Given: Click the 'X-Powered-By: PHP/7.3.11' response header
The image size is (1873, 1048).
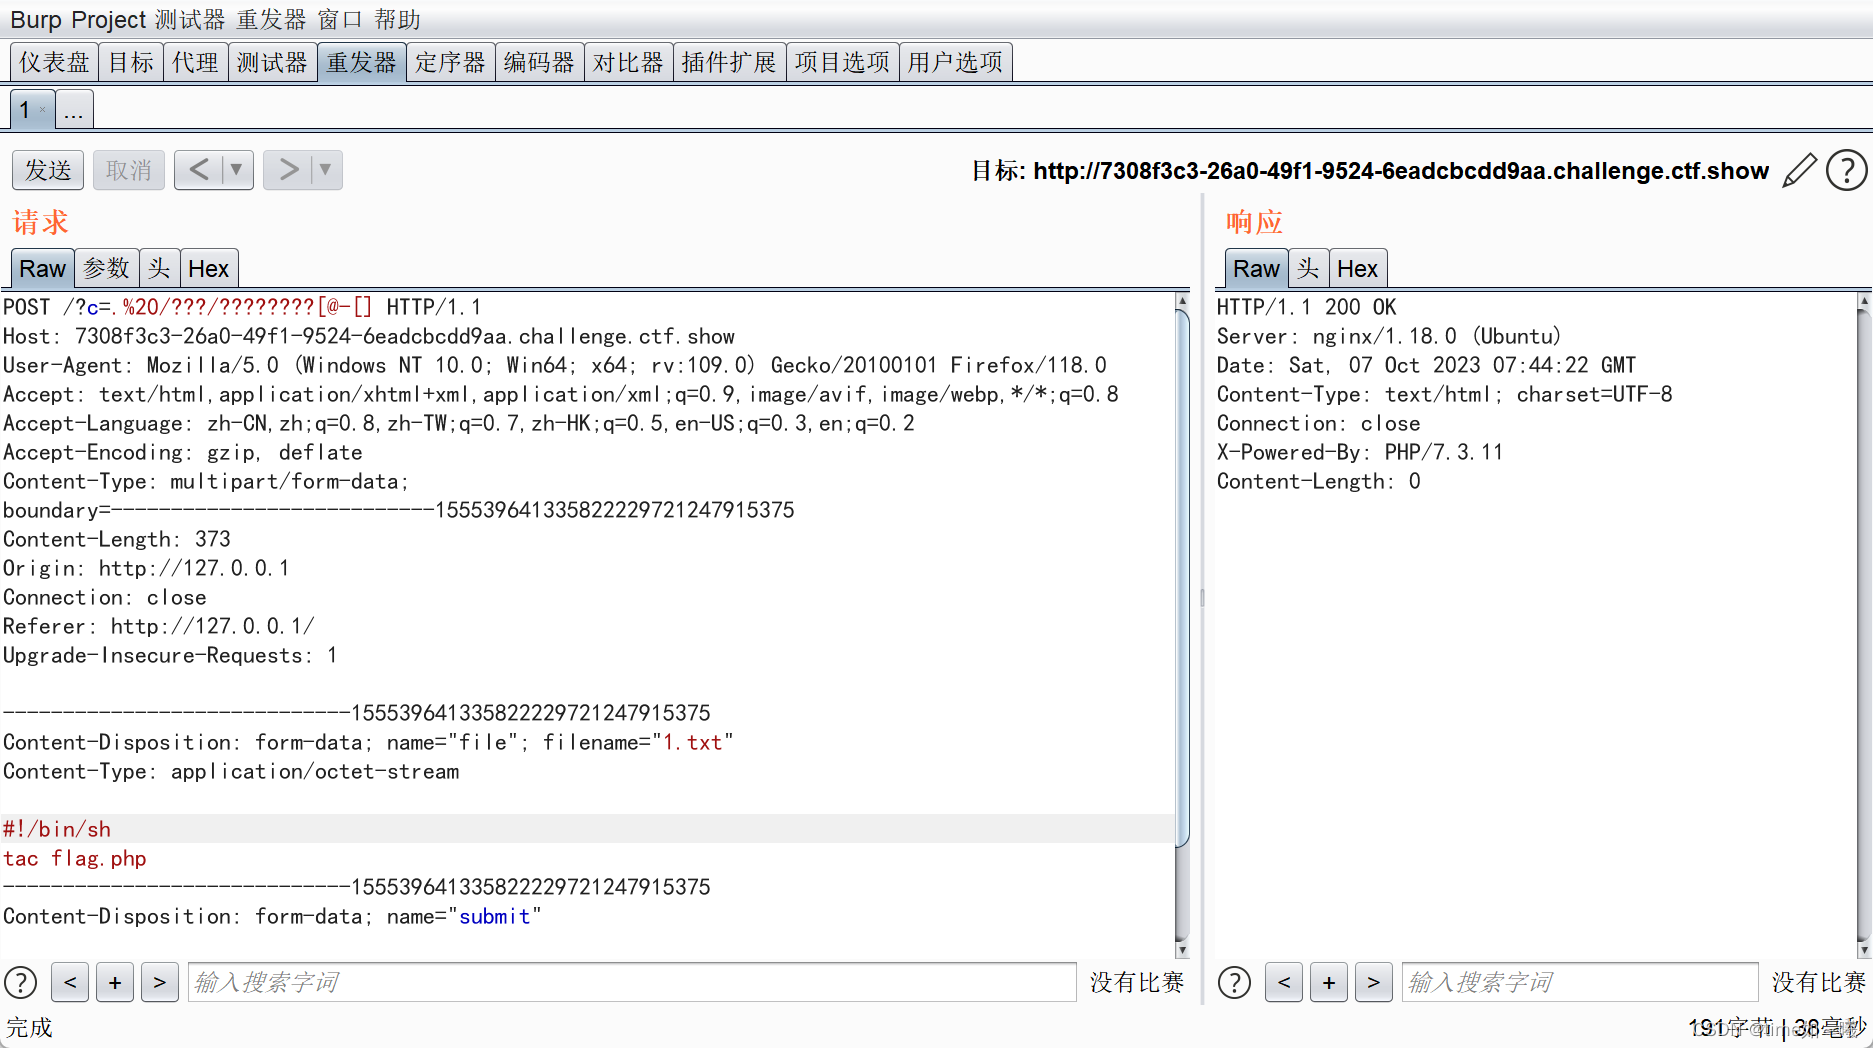Looking at the screenshot, I should pos(1360,452).
